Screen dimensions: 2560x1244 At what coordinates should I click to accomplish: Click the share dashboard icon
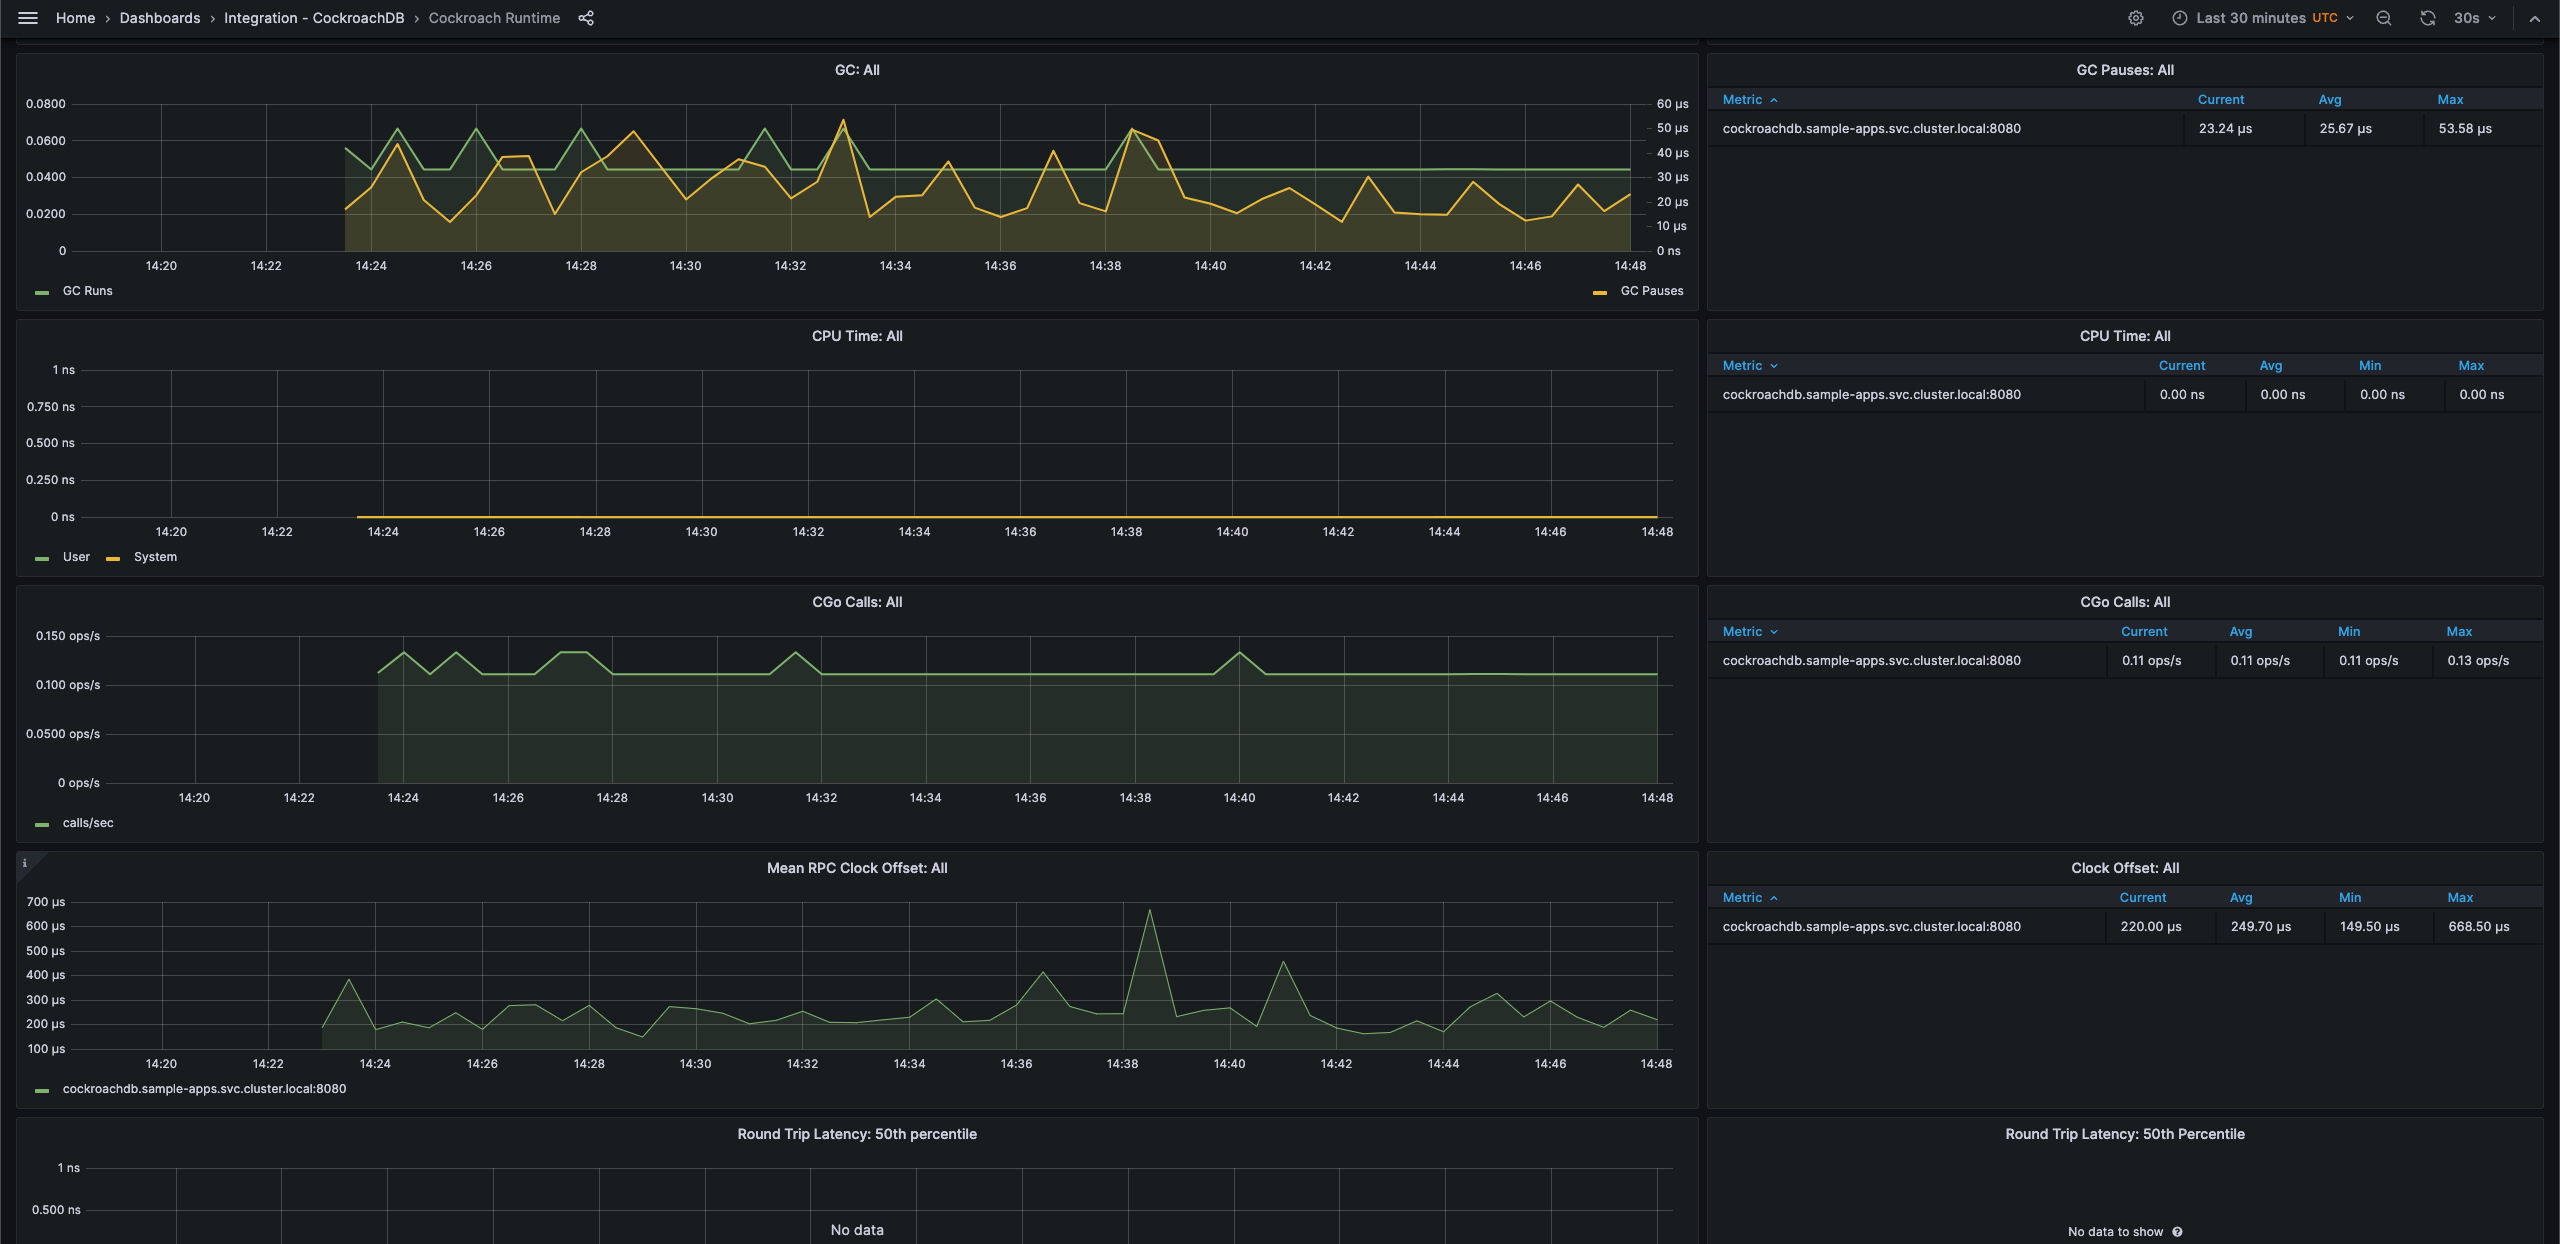(x=586, y=17)
